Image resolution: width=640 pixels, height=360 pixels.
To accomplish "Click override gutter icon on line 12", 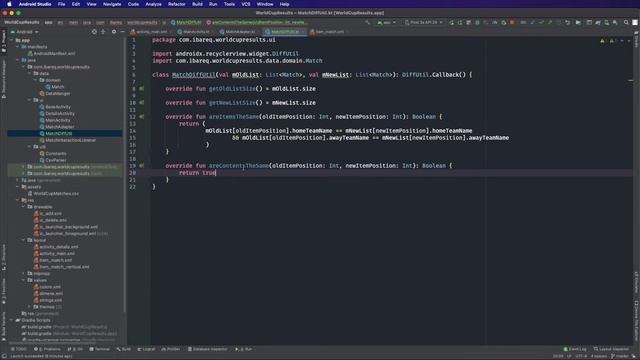I will (x=142, y=117).
